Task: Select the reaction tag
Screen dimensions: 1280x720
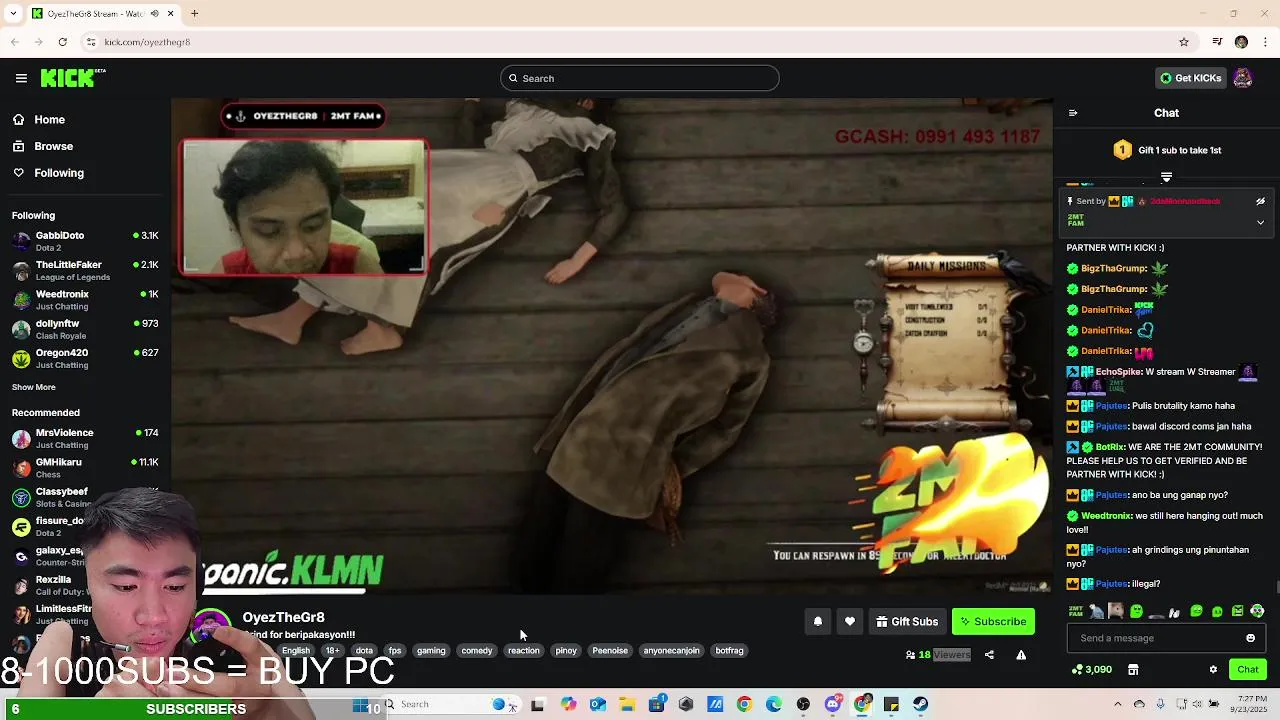Action: [523, 651]
